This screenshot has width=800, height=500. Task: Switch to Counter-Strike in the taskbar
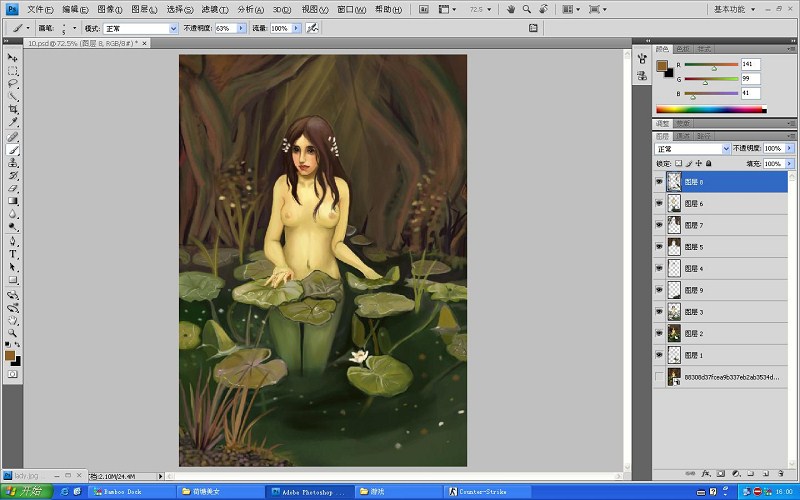[x=483, y=492]
